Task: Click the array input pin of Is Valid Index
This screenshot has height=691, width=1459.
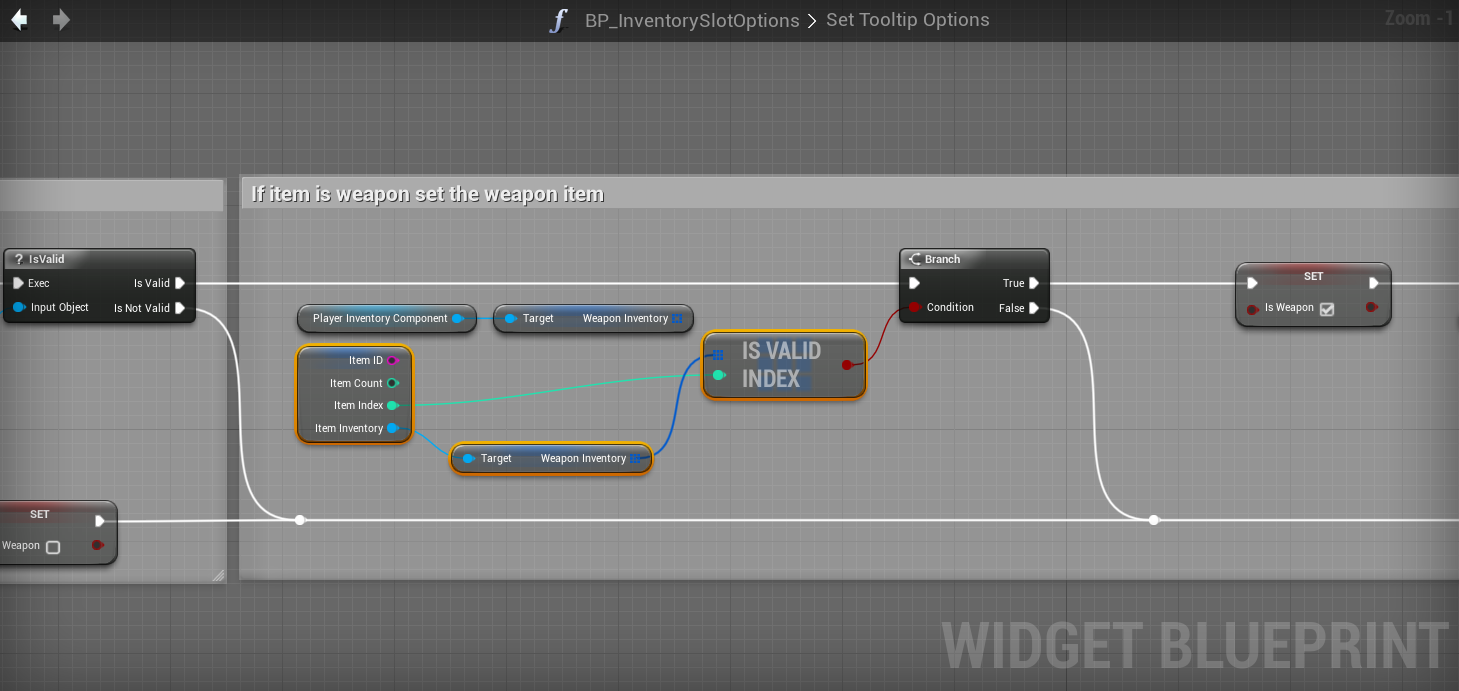Action: [x=718, y=354]
